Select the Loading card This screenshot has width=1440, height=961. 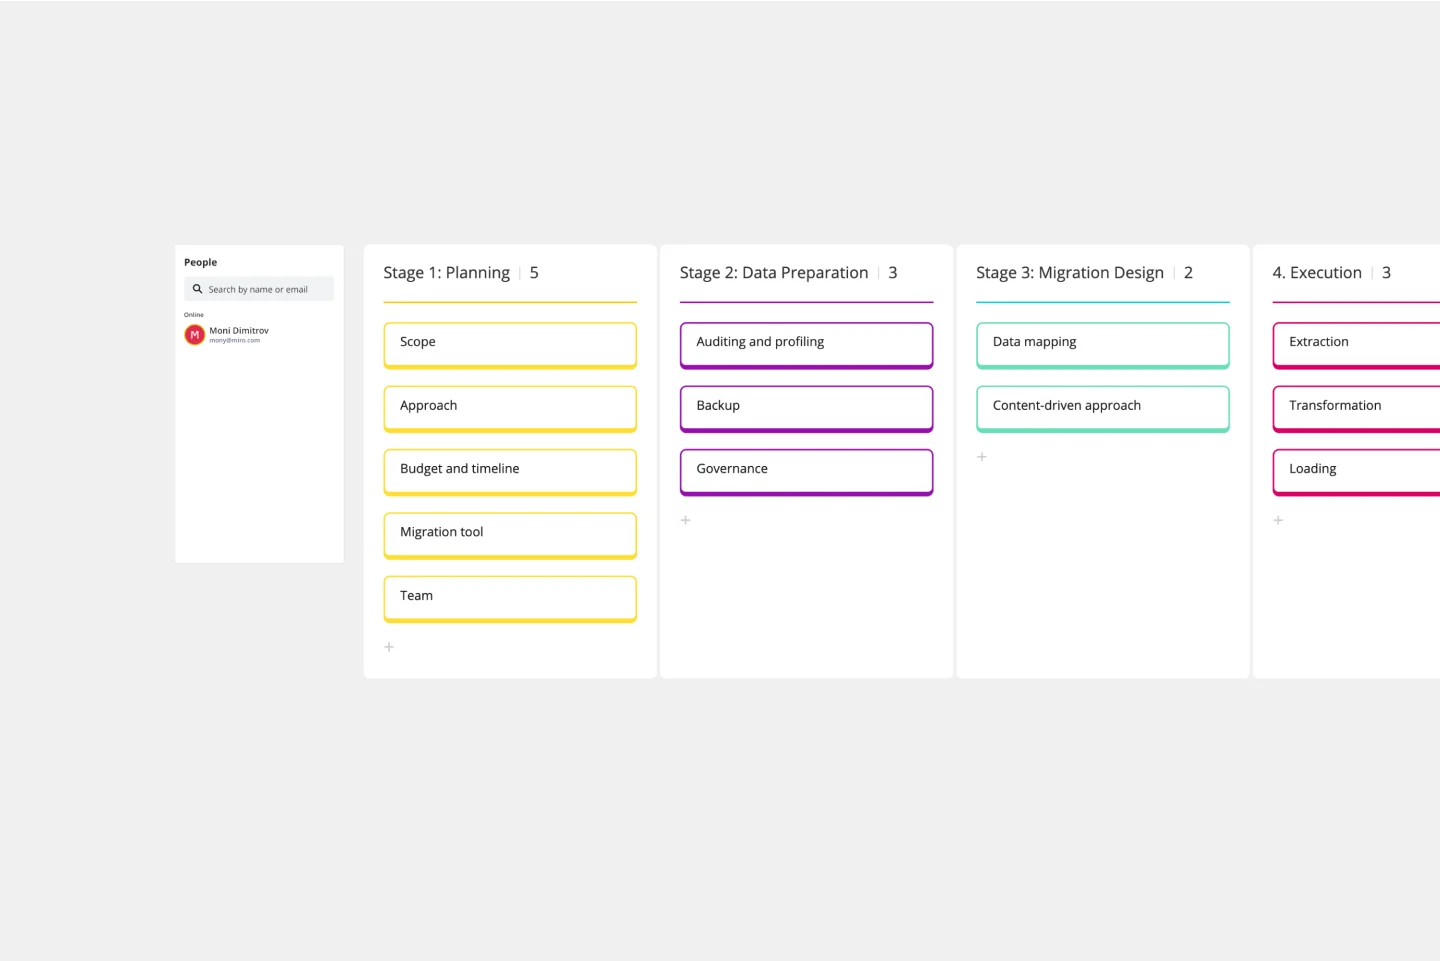1356,472
